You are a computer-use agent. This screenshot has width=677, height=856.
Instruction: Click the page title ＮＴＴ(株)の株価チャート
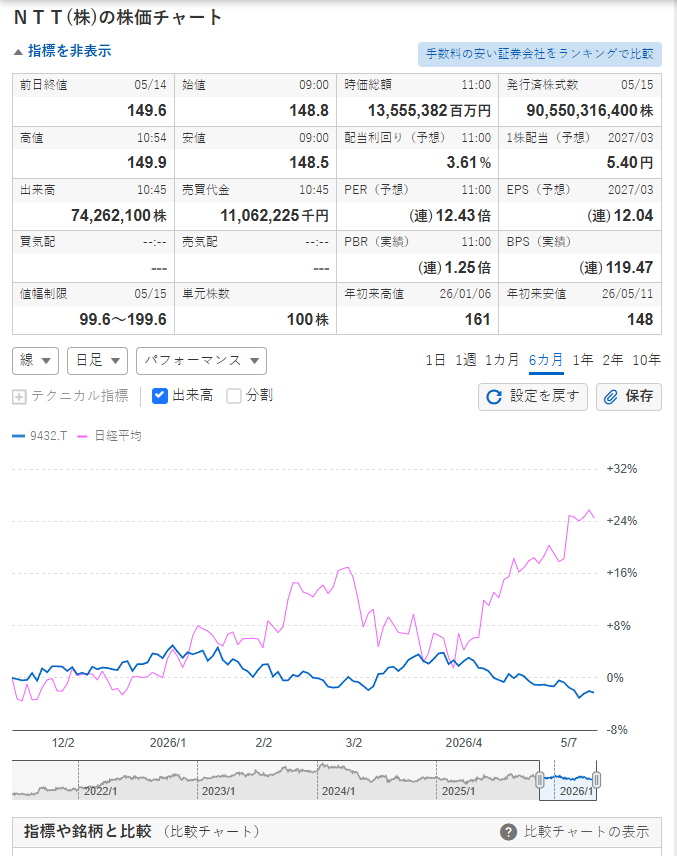coord(118,17)
